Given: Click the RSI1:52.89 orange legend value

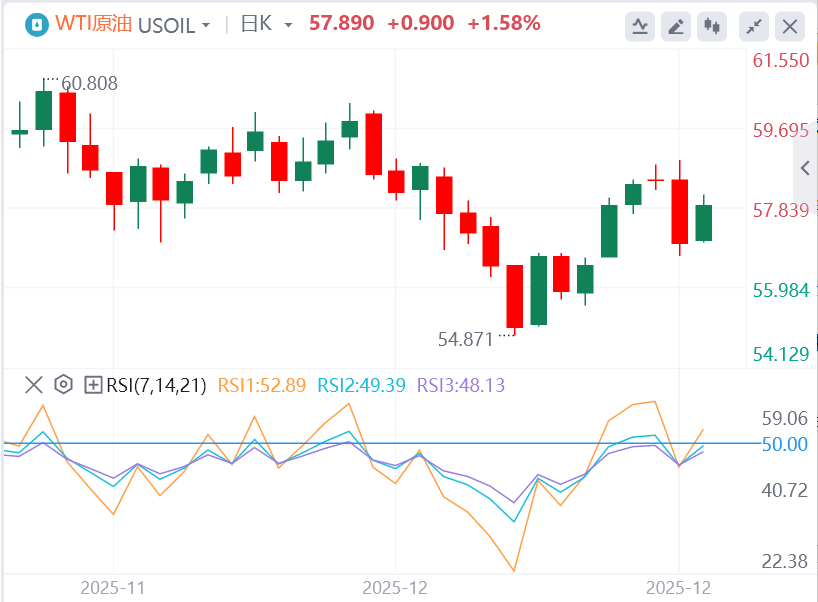Looking at the screenshot, I should tap(261, 384).
